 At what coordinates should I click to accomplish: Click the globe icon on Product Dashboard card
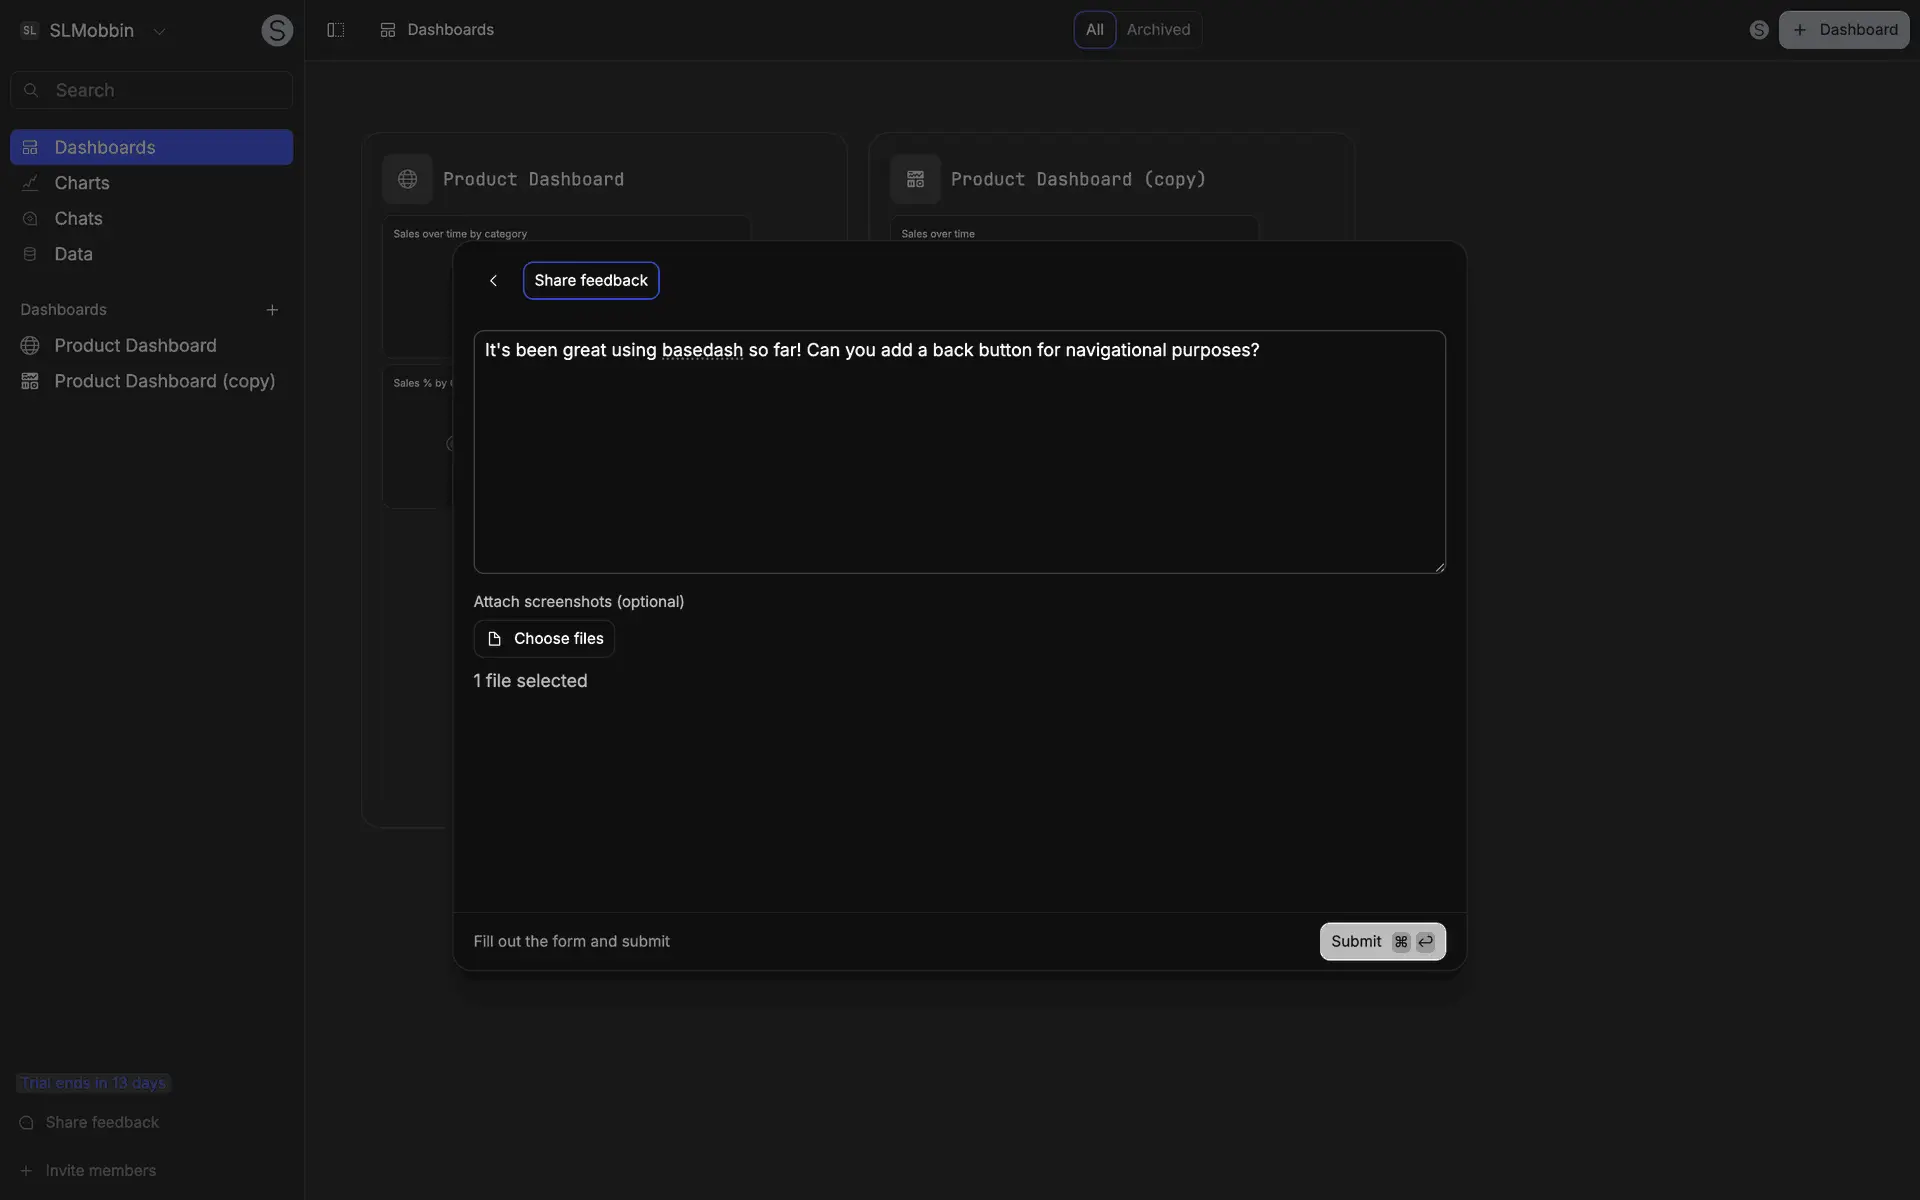click(407, 179)
